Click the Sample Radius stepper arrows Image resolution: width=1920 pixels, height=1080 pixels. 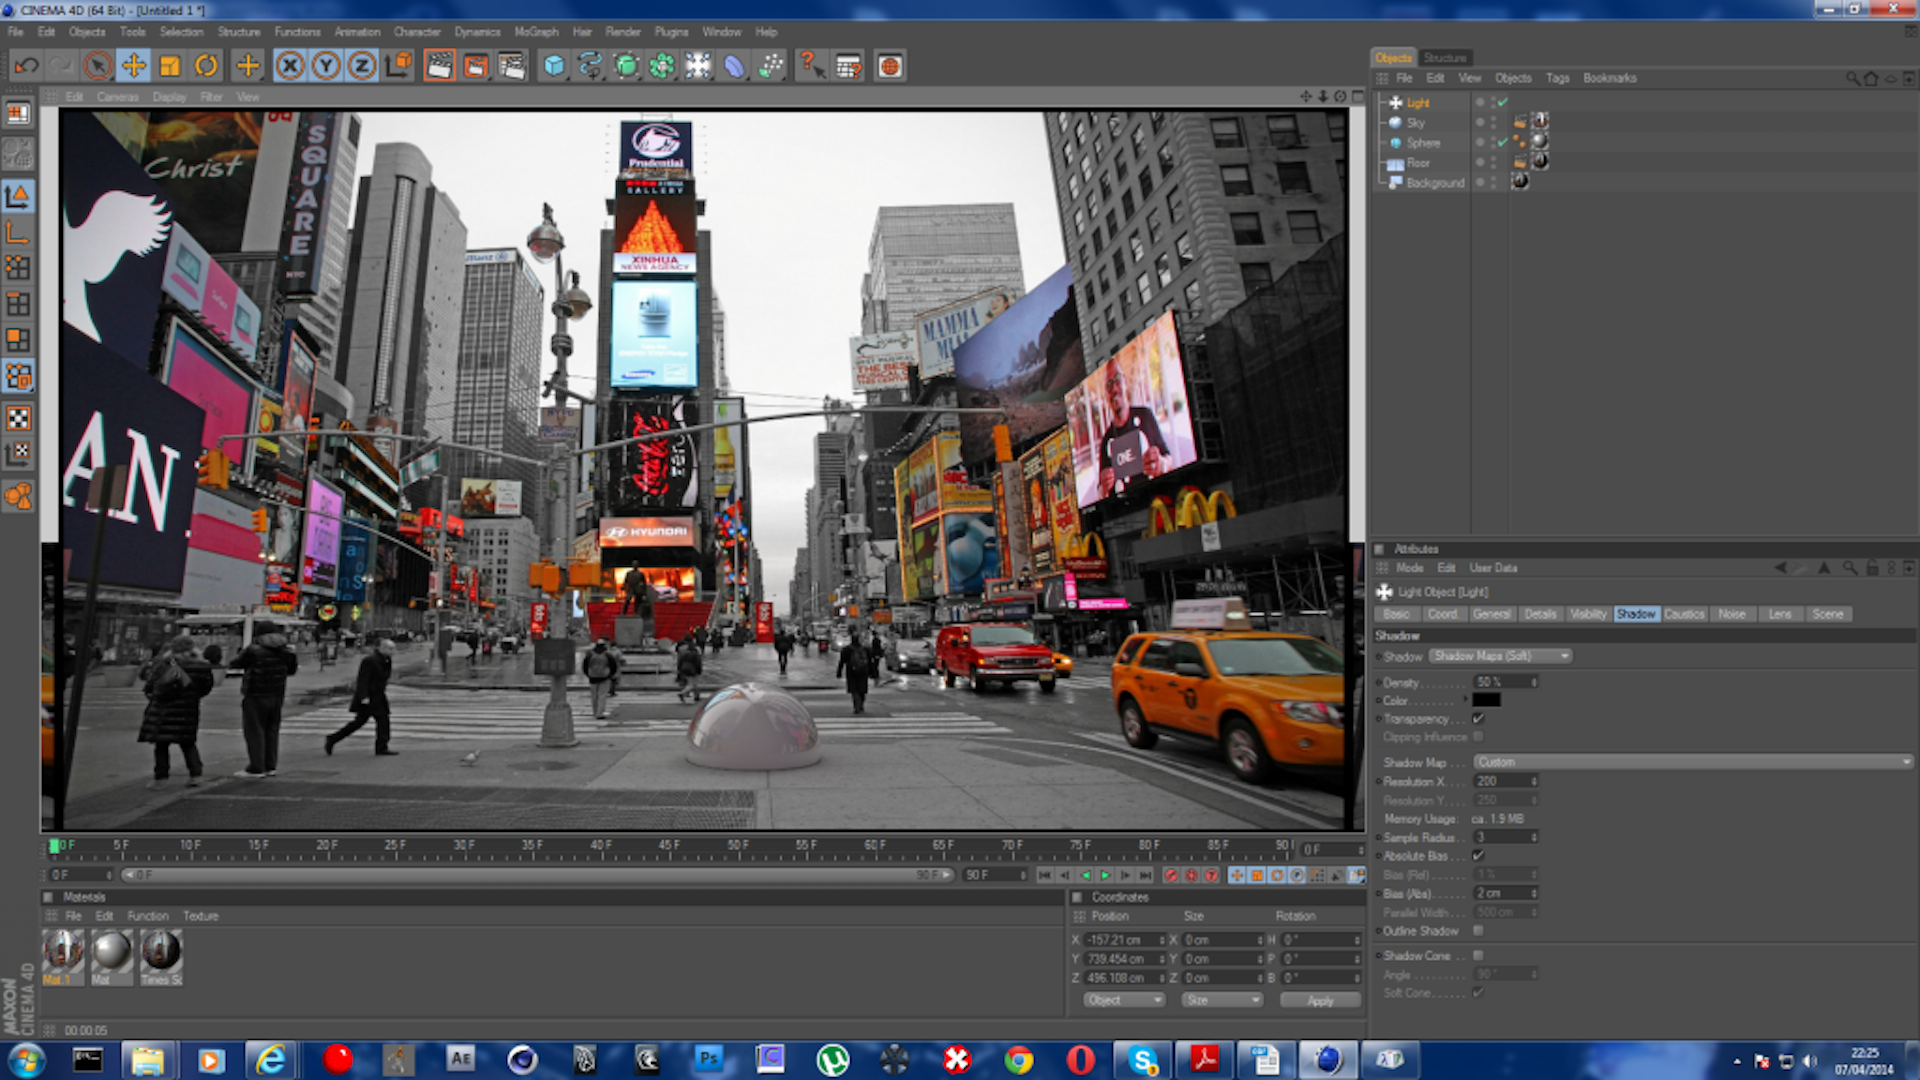[1533, 837]
